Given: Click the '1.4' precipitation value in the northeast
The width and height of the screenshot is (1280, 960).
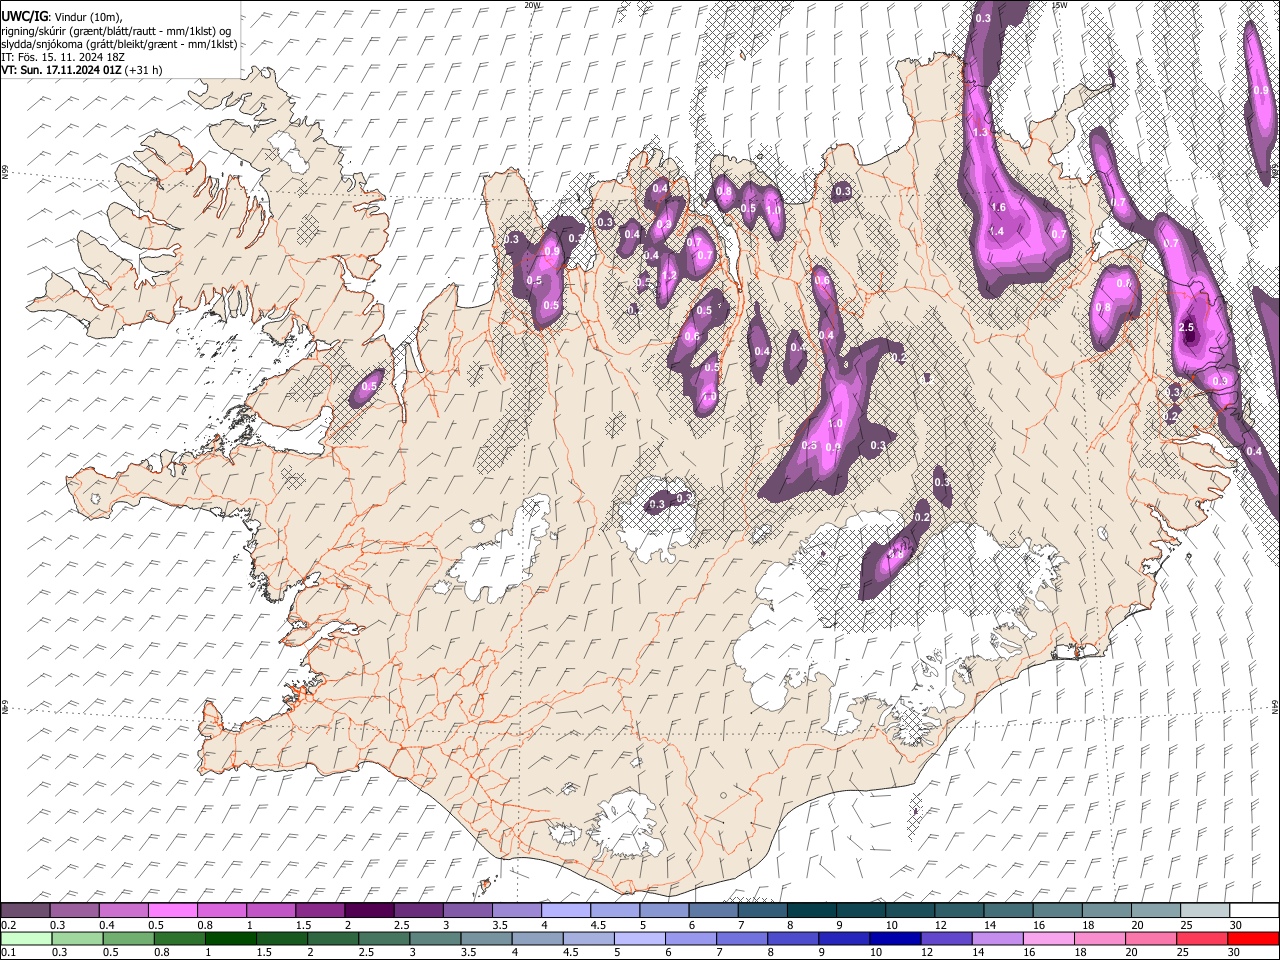Looking at the screenshot, I should click(x=996, y=231).
